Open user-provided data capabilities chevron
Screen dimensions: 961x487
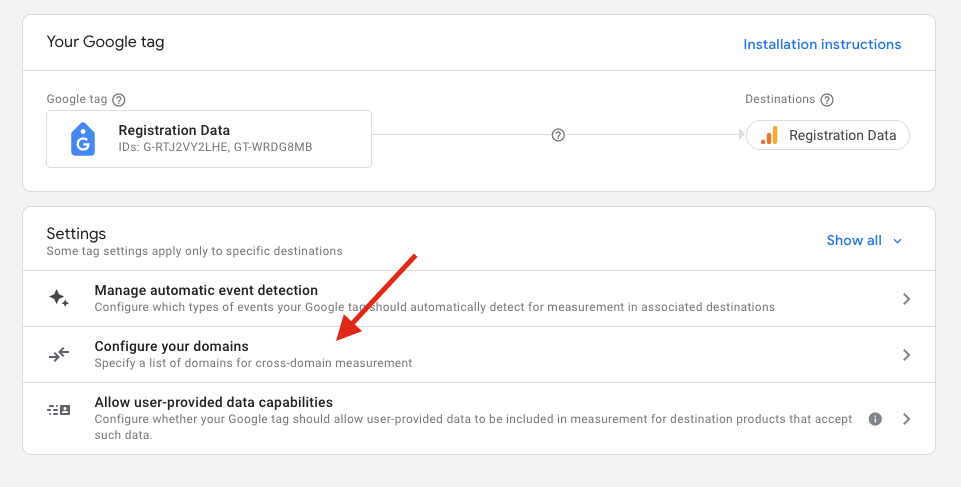point(906,419)
